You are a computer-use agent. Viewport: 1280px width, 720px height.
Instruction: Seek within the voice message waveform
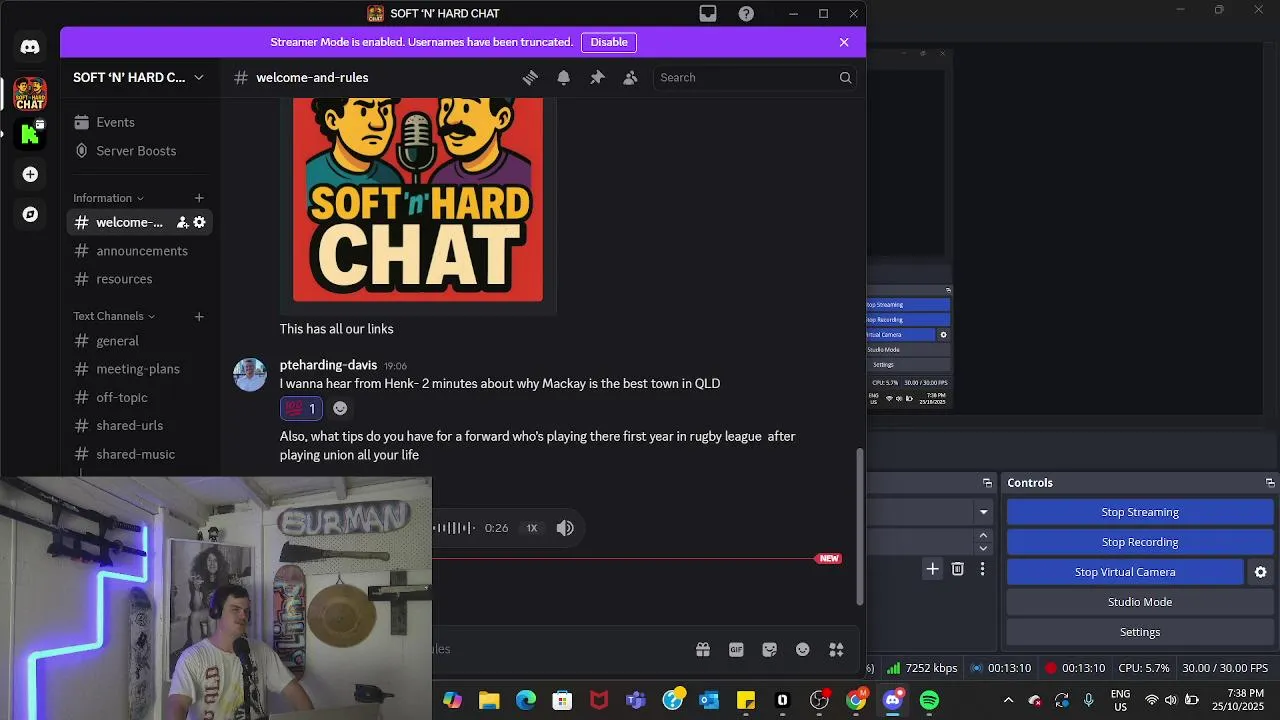point(455,528)
